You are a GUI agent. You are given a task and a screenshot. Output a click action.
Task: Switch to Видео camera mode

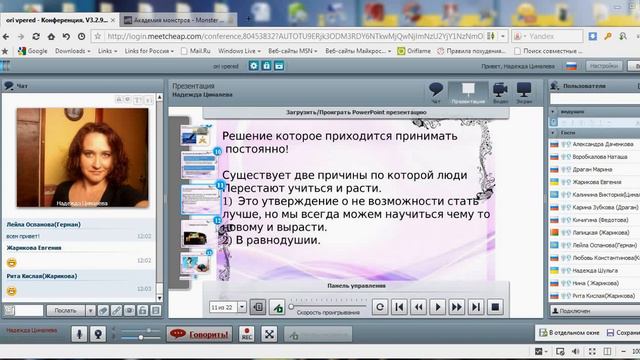tap(500, 92)
